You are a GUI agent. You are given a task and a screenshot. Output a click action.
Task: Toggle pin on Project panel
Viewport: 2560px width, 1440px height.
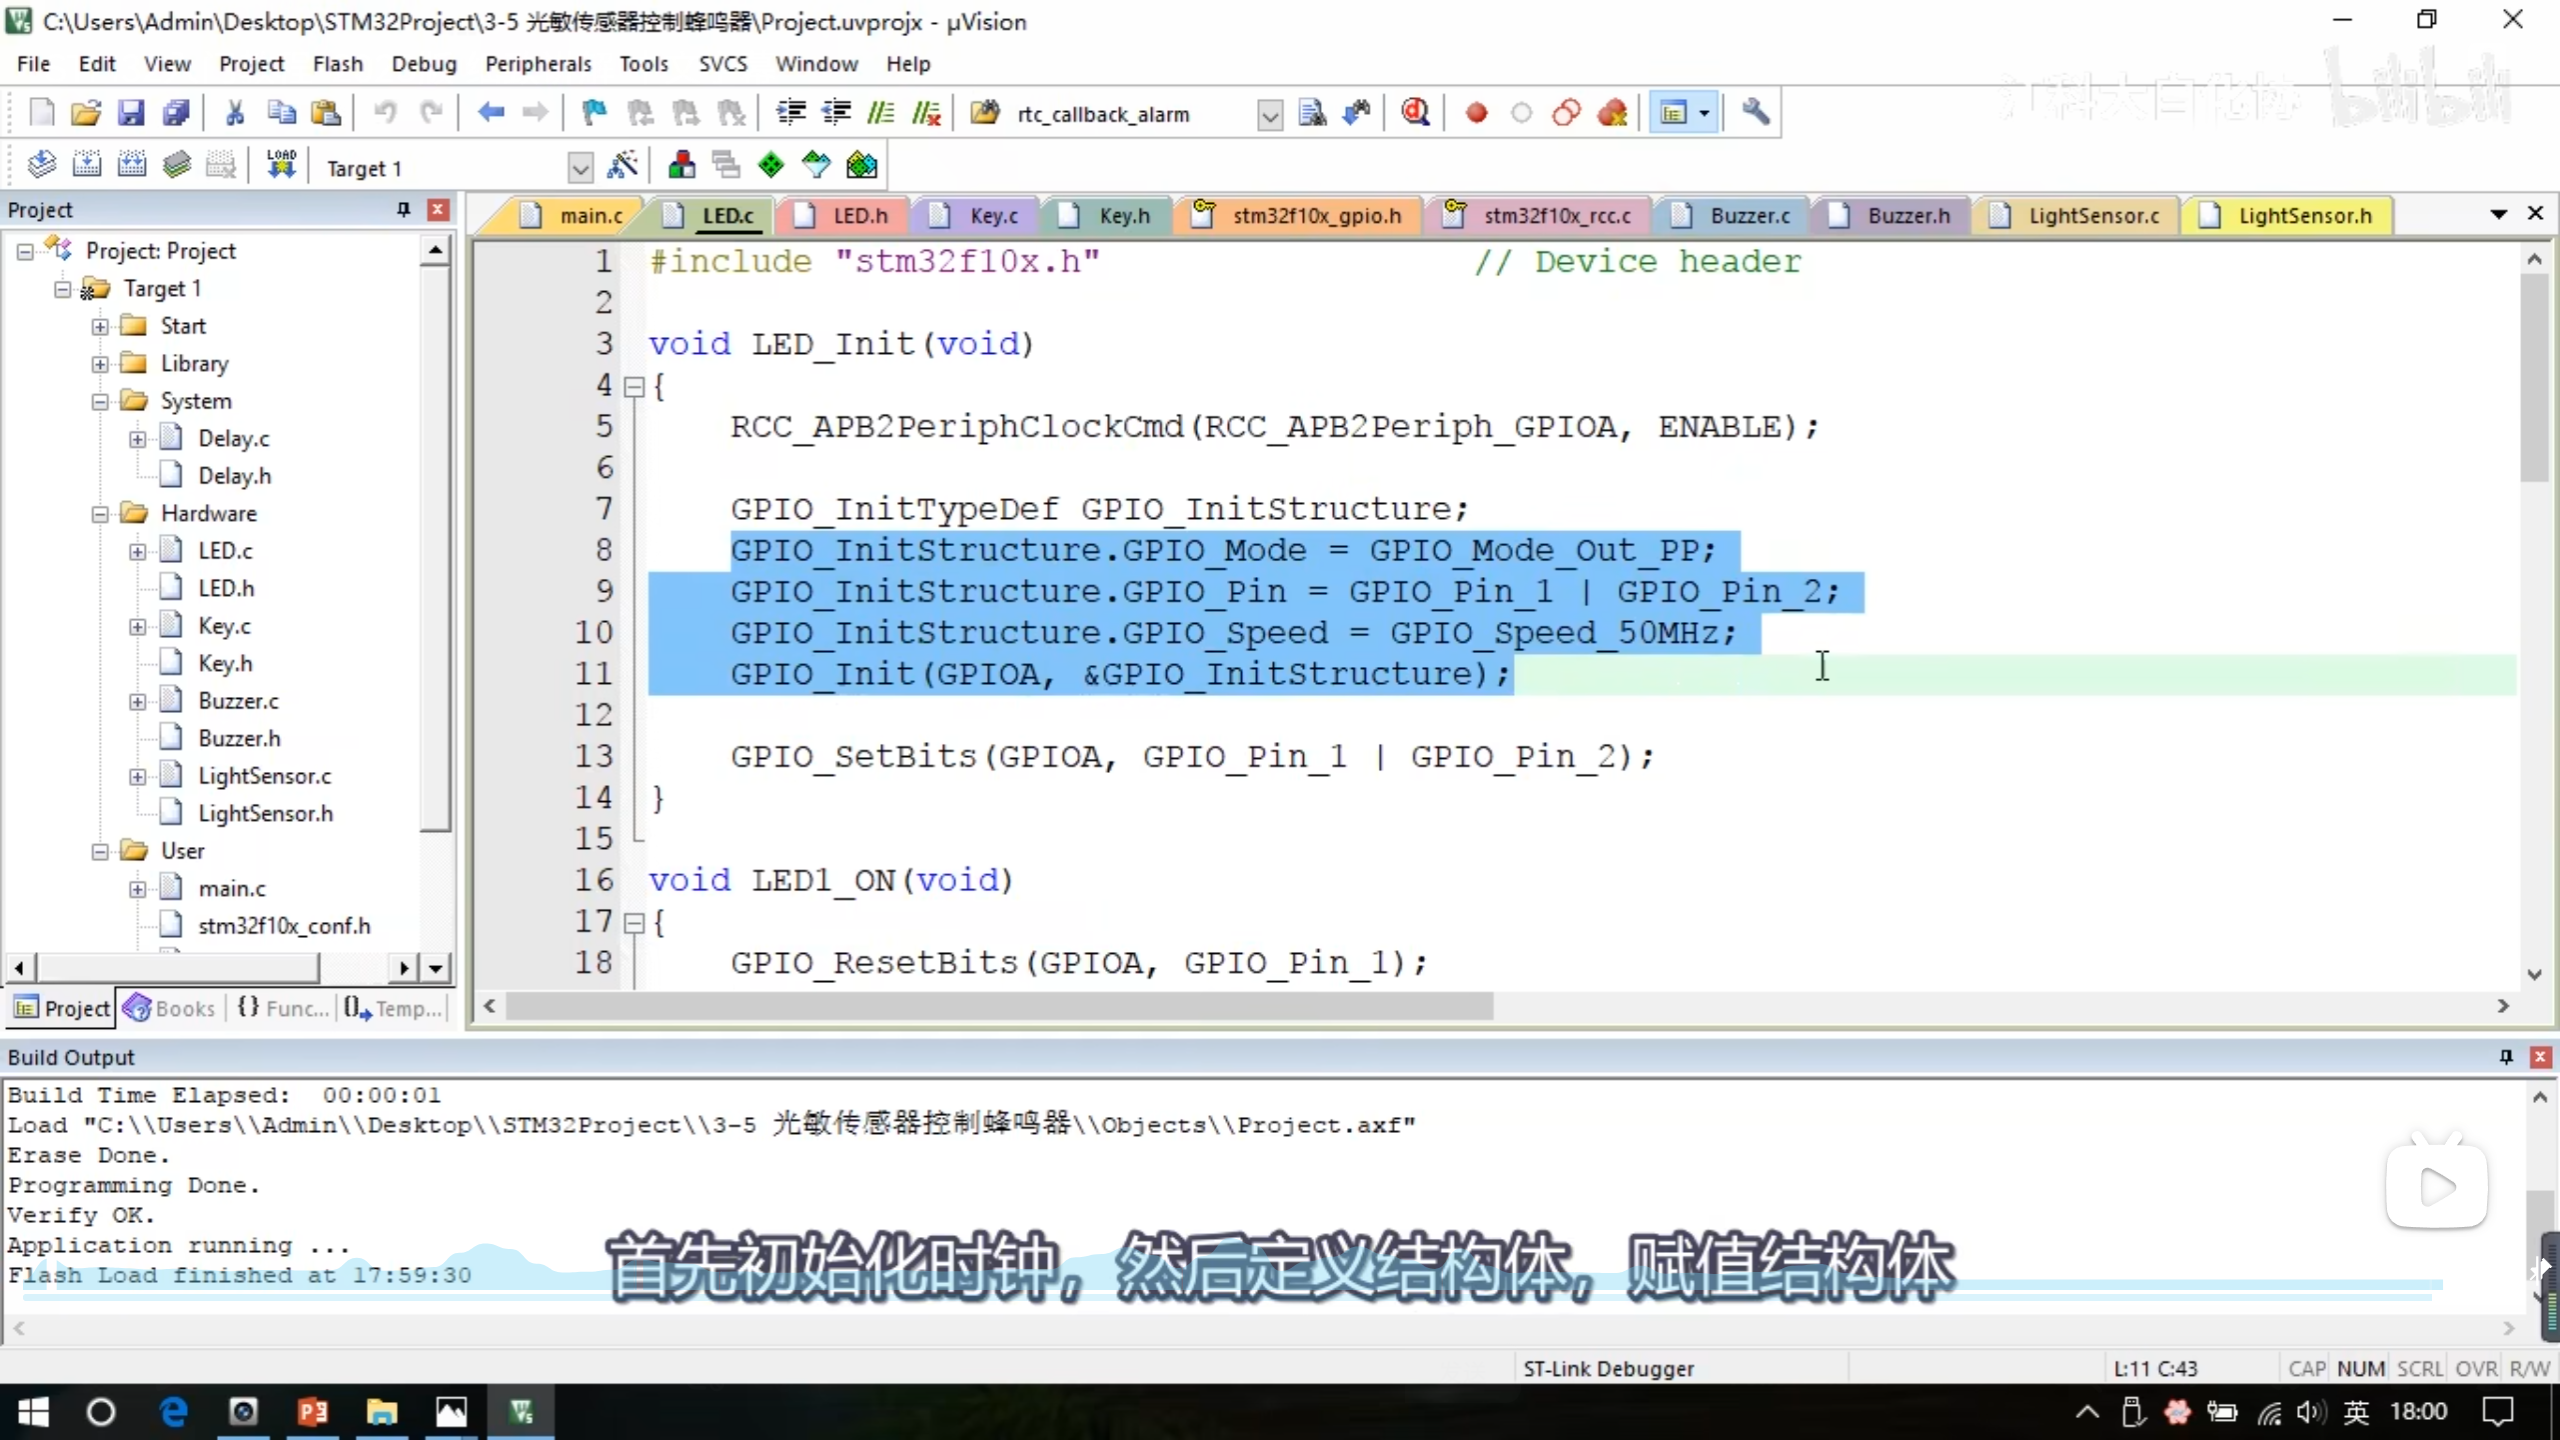403,209
